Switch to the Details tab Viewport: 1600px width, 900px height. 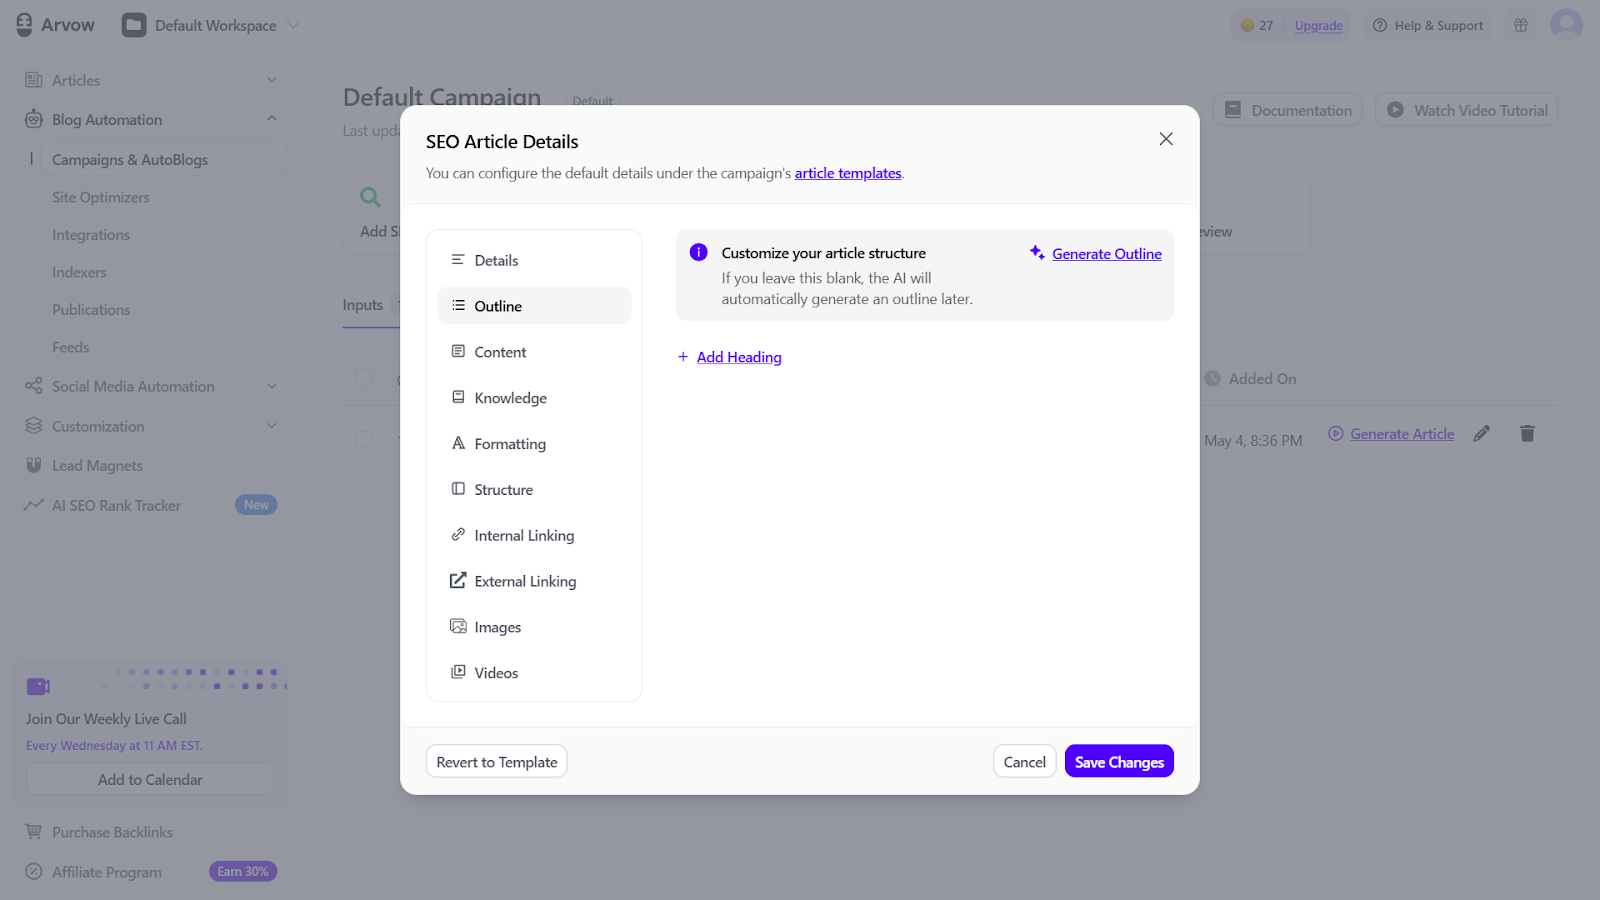click(496, 259)
